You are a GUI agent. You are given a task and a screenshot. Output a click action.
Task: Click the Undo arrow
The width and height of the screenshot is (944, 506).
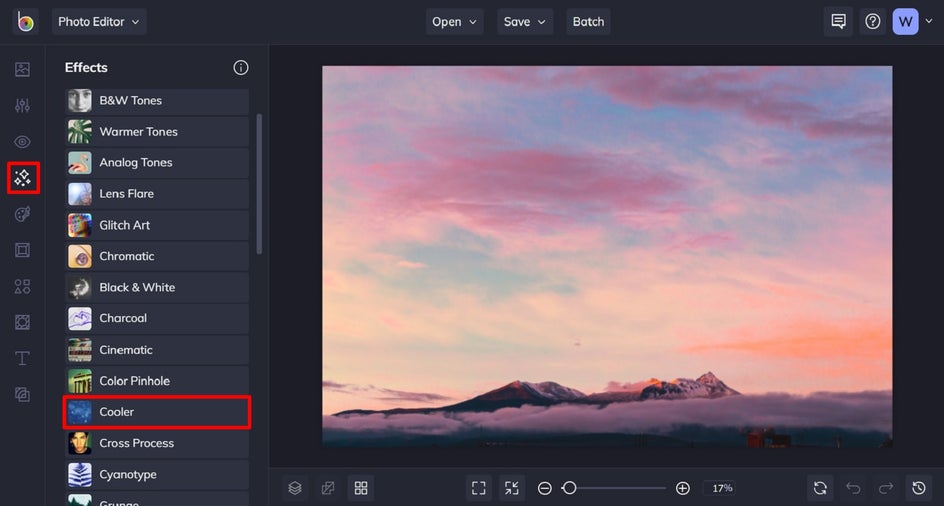(x=853, y=488)
